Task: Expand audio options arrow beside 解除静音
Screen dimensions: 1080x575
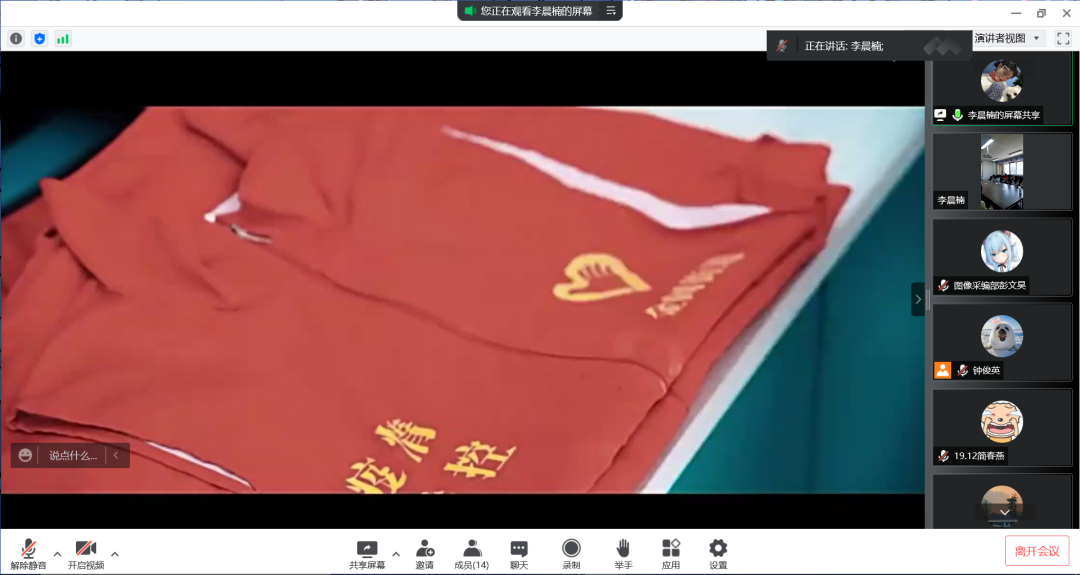Action: [57, 554]
